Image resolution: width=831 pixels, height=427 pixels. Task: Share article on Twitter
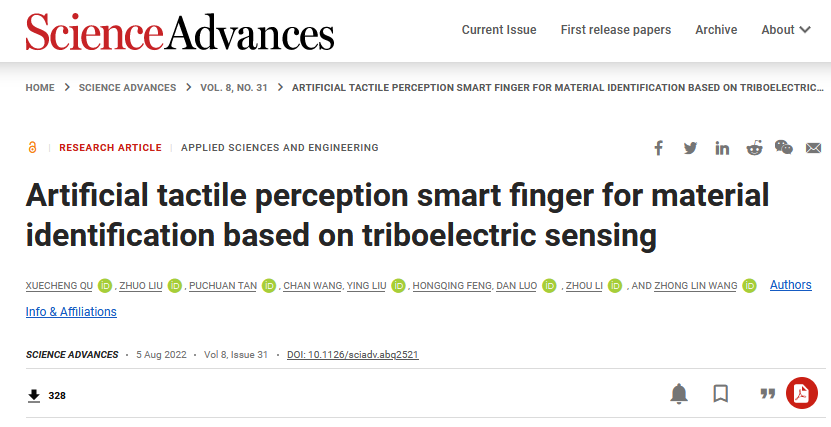pos(690,148)
